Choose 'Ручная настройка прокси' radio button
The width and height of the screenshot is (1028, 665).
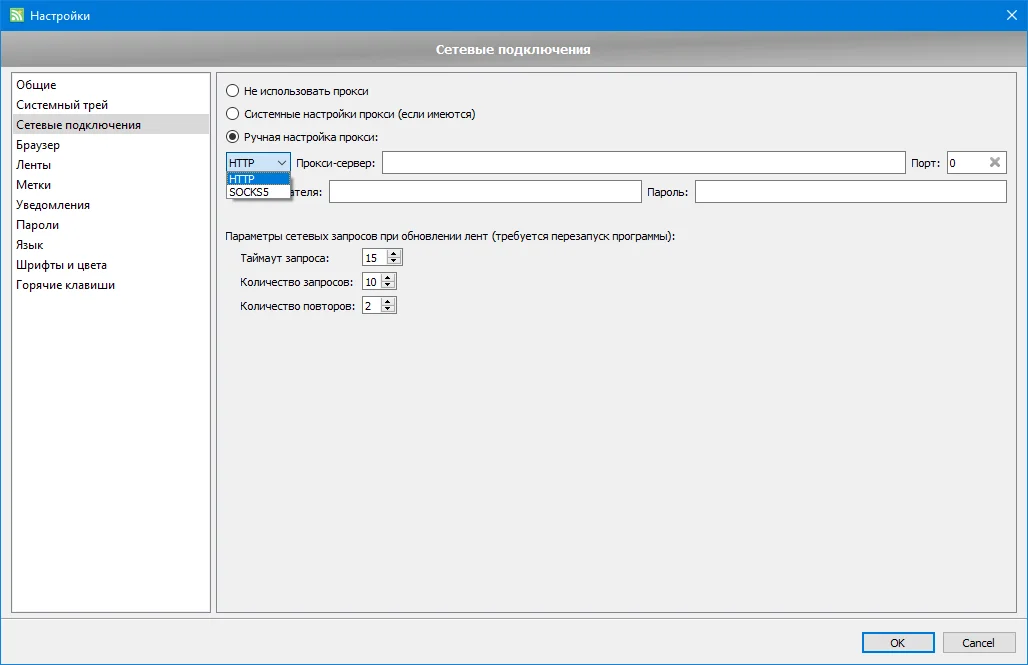coord(233,137)
